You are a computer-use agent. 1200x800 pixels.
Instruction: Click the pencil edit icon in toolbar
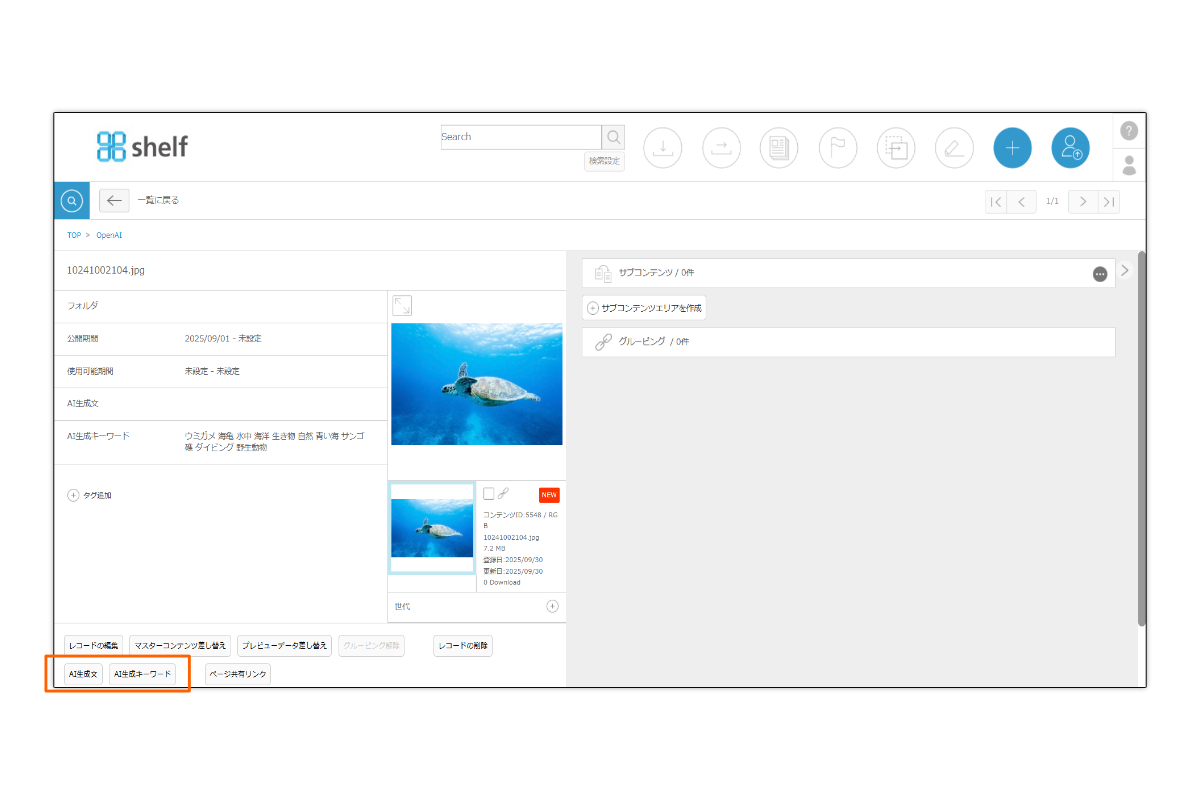tap(954, 148)
